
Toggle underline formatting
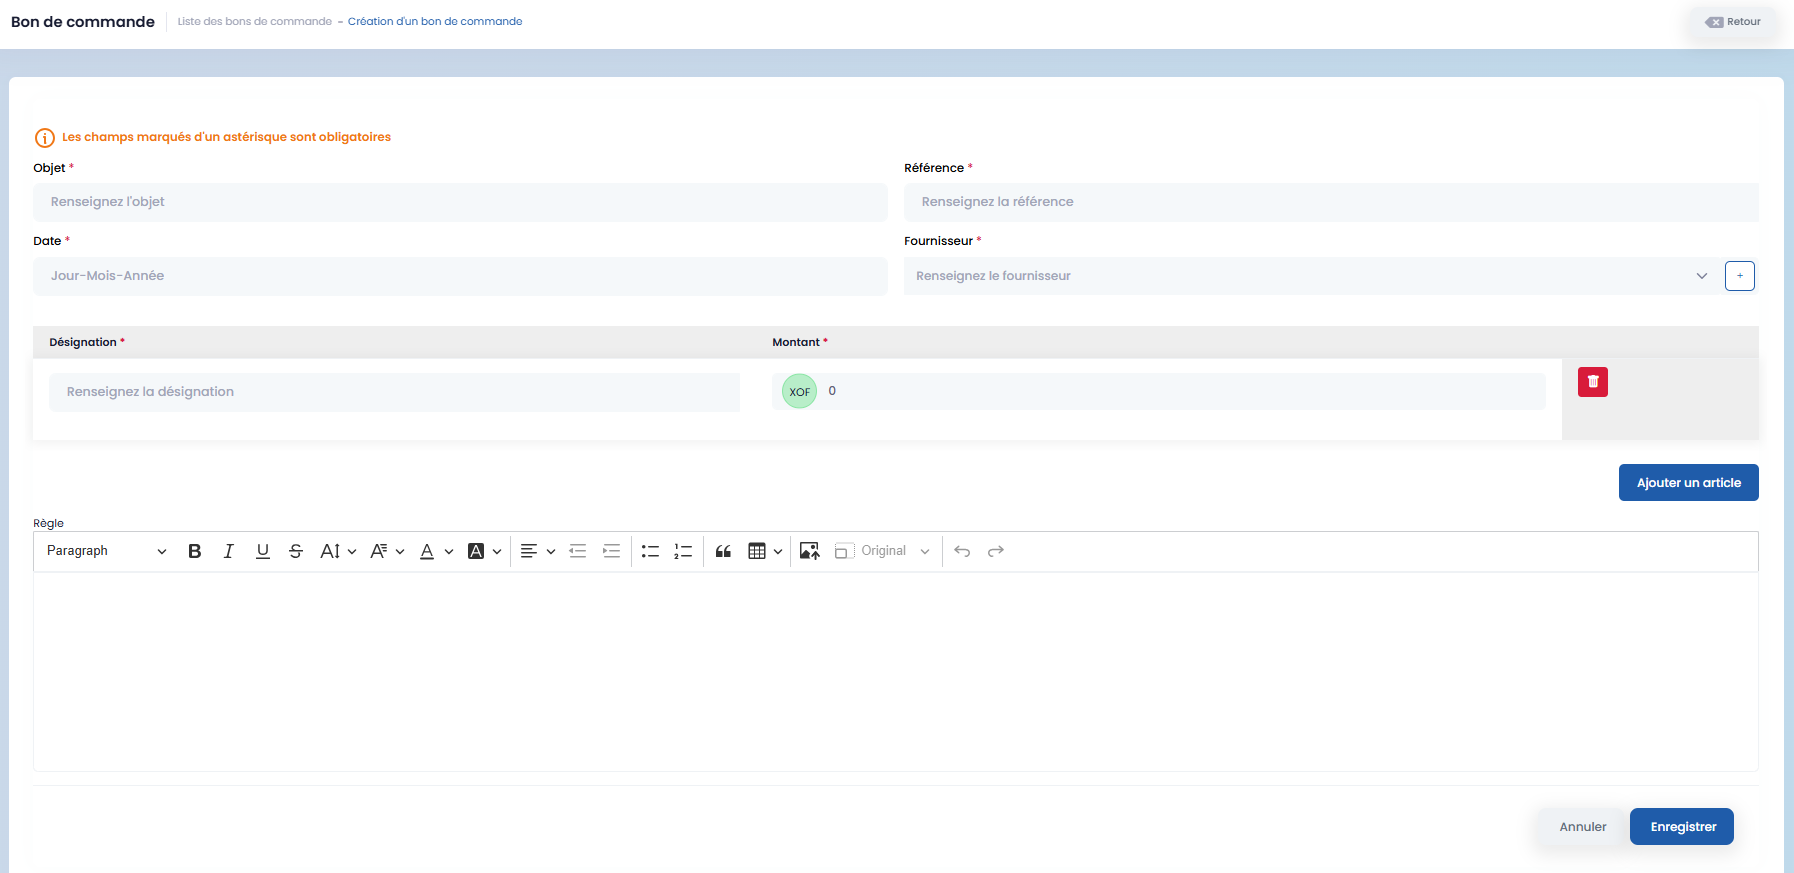263,551
